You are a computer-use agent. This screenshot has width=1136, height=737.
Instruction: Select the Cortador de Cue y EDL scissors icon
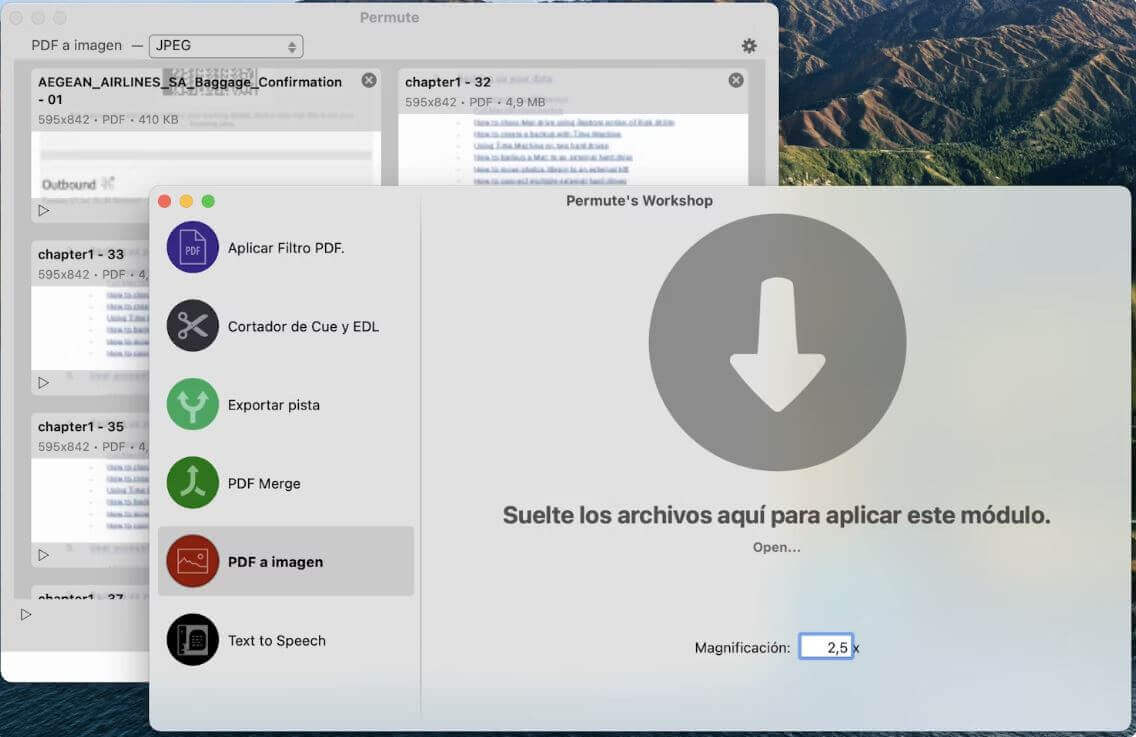[x=192, y=325]
